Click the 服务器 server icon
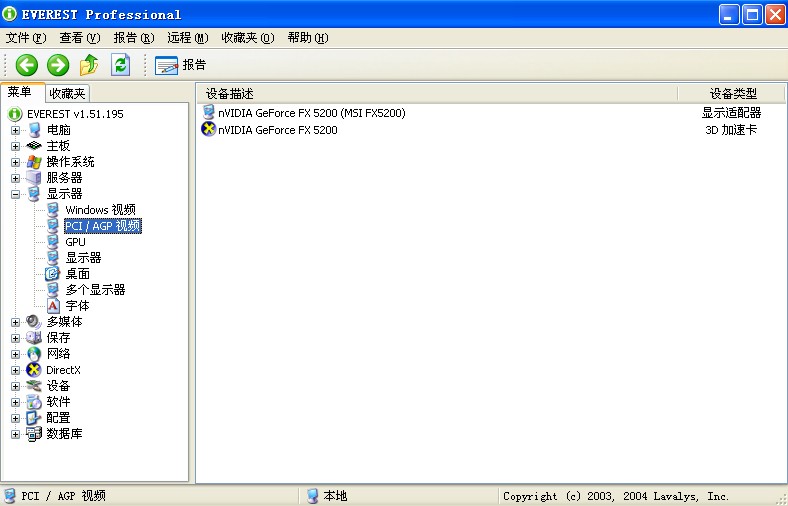 point(34,177)
